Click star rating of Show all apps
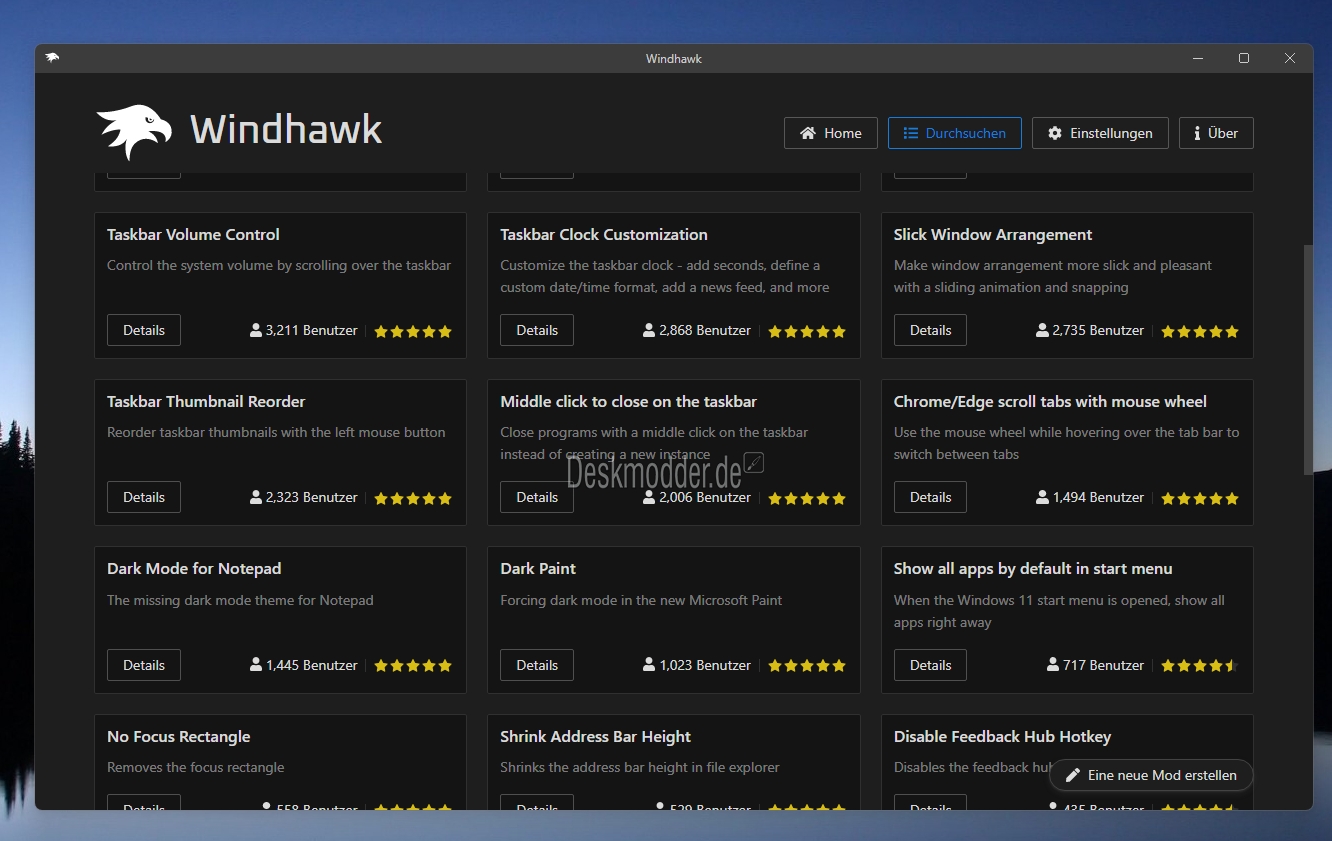1332x841 pixels. [1200, 666]
